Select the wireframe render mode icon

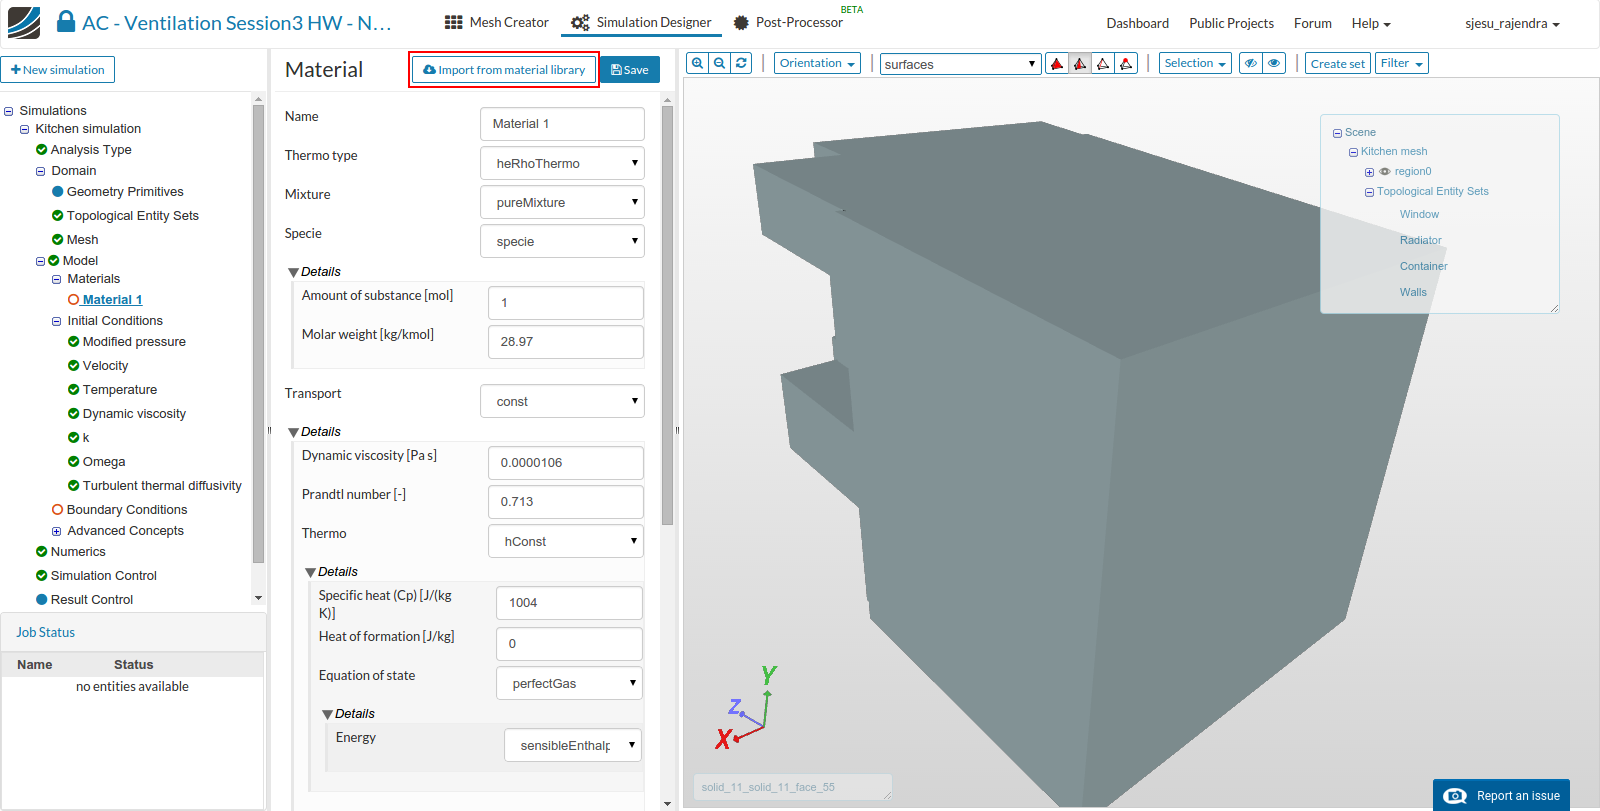pyautogui.click(x=1103, y=64)
